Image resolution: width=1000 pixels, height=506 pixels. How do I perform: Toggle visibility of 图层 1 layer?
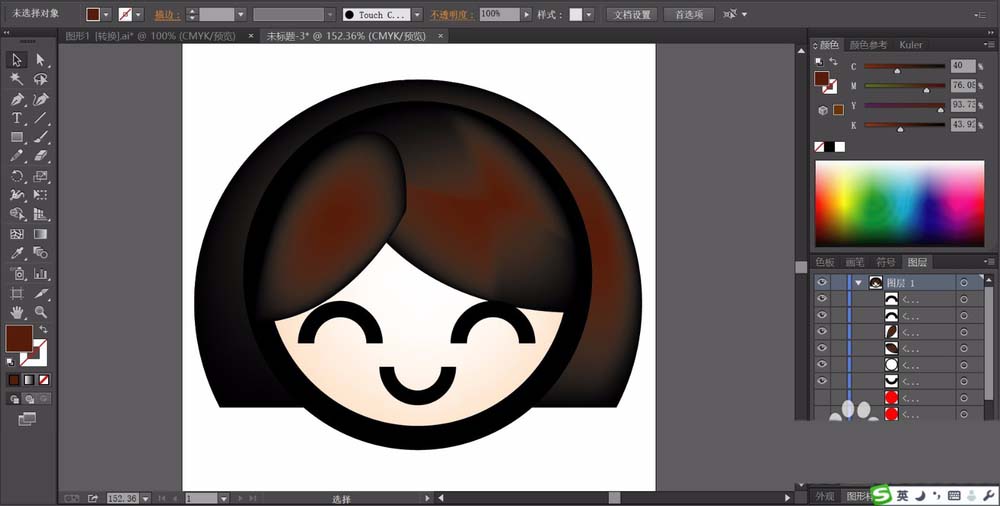pyautogui.click(x=822, y=282)
